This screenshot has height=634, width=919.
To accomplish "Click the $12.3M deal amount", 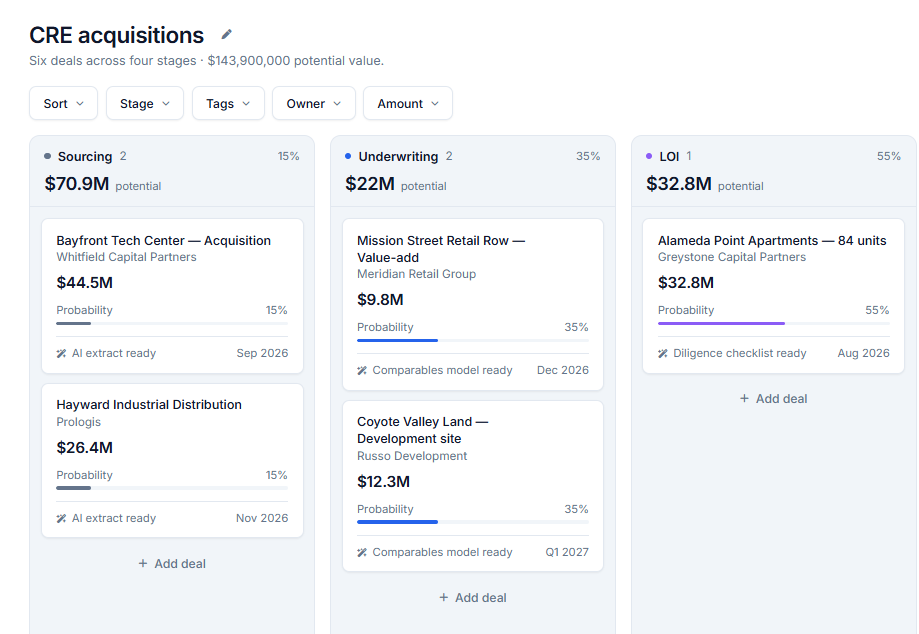I will click(x=383, y=482).
